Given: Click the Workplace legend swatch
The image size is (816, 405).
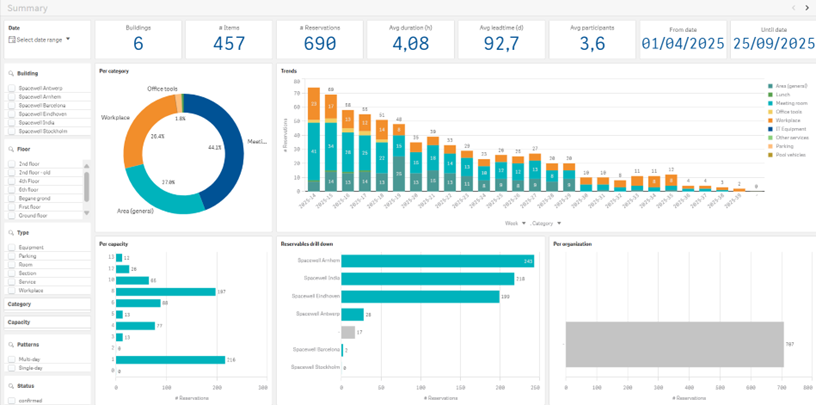Looking at the screenshot, I should (770, 120).
